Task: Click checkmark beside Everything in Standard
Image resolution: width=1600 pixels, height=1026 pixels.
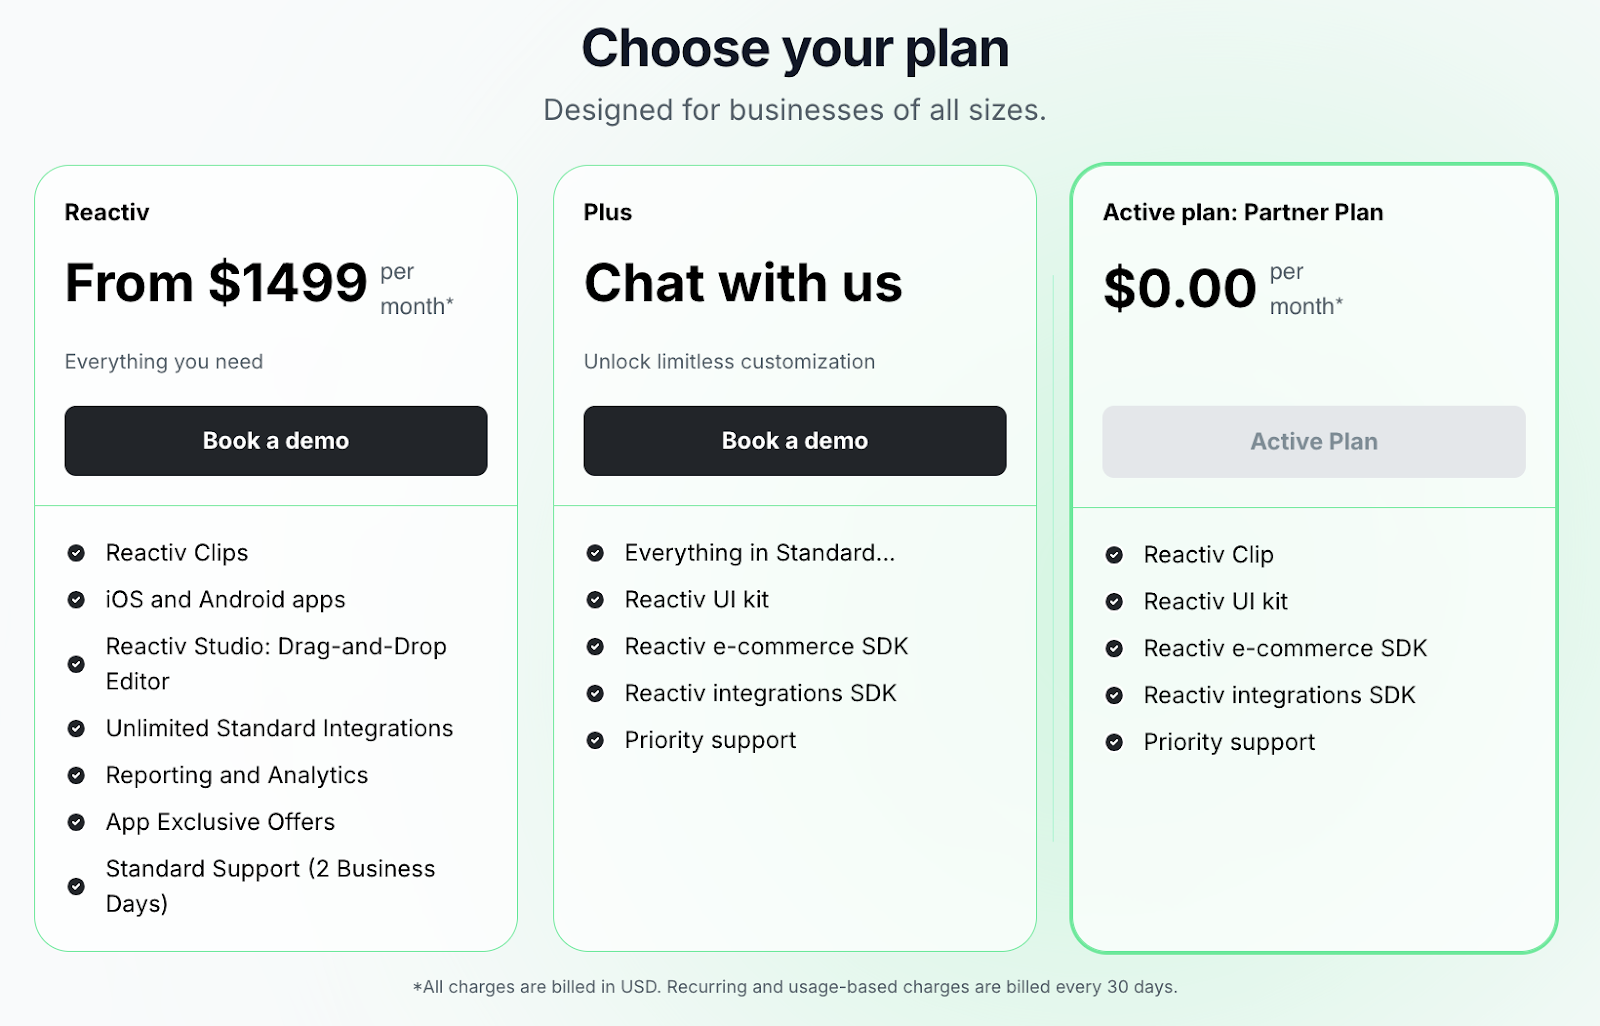Action: 595,553
